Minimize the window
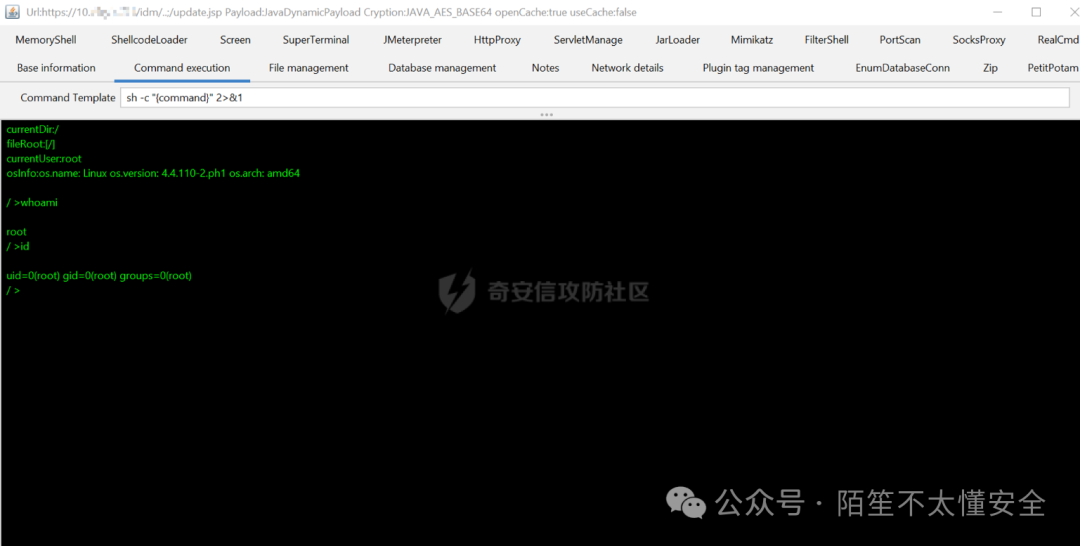 [x=999, y=12]
